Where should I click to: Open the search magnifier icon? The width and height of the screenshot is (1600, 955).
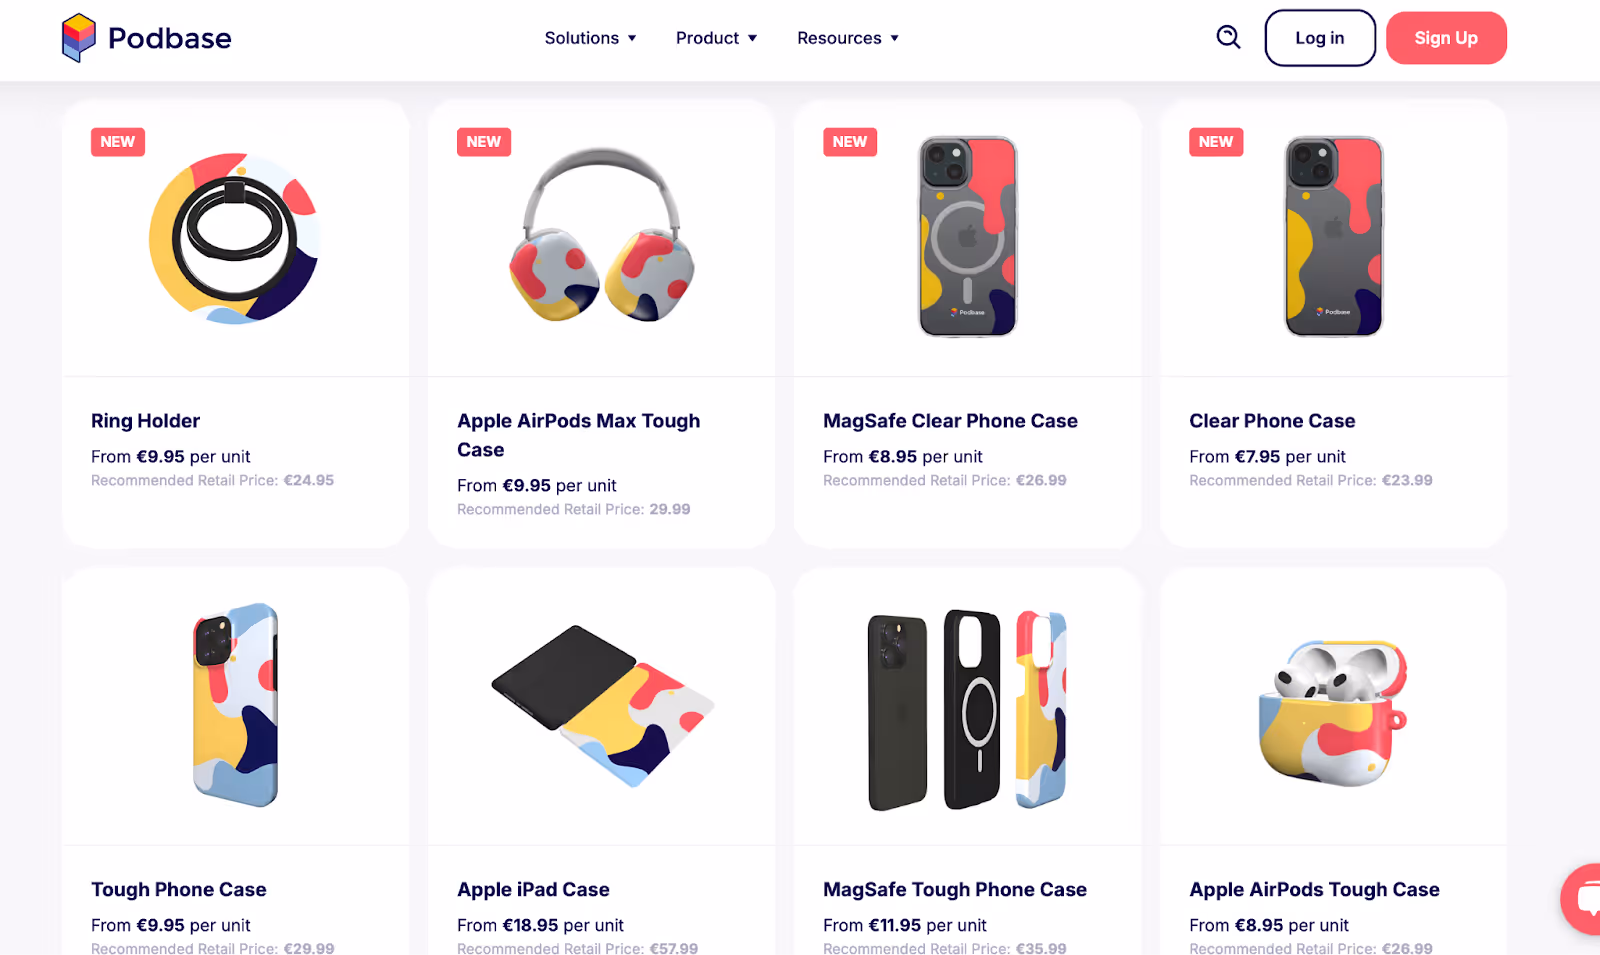(1228, 38)
